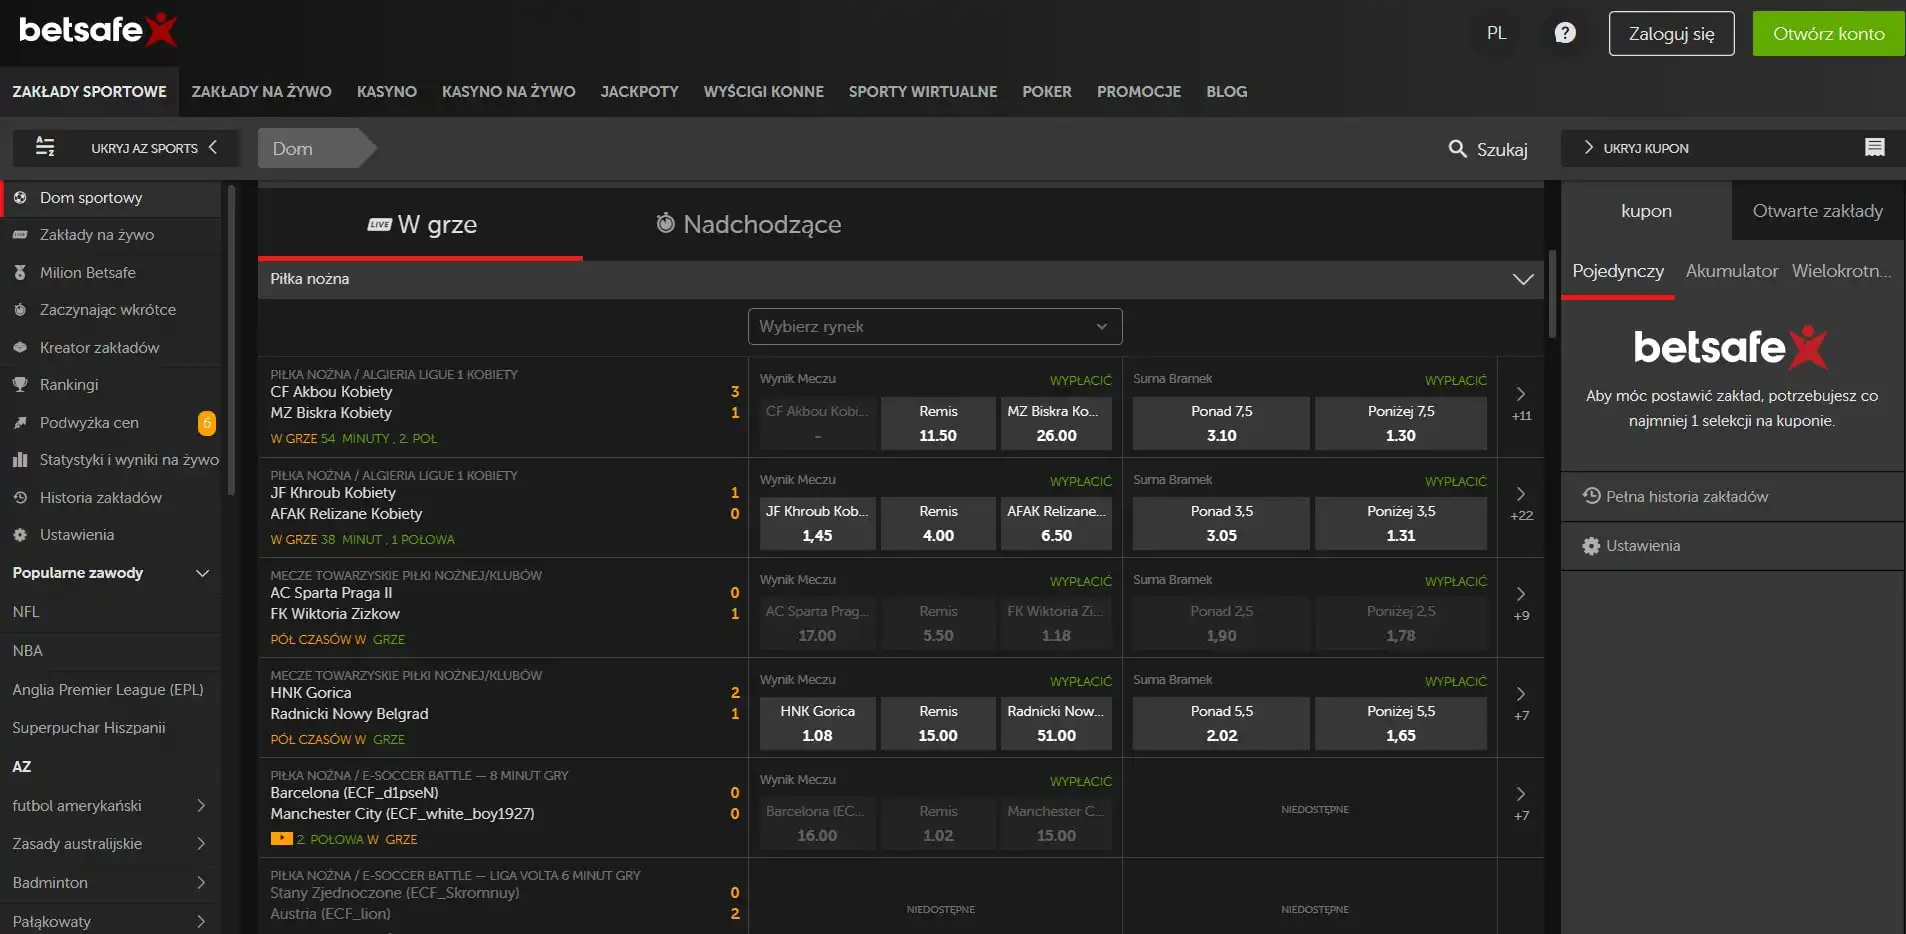This screenshot has width=1906, height=934.
Task: Click the Zakłady na żywo live icon
Action: 20,235
